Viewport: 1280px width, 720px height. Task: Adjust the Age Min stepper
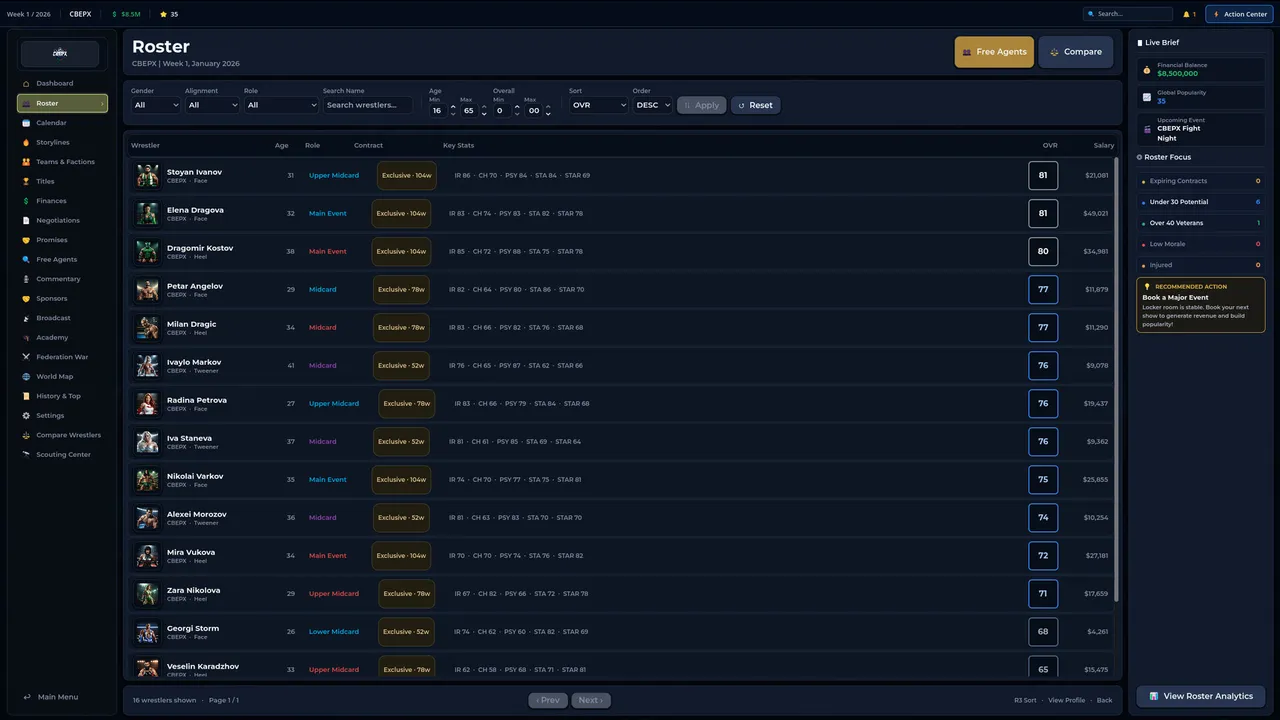coord(453,110)
